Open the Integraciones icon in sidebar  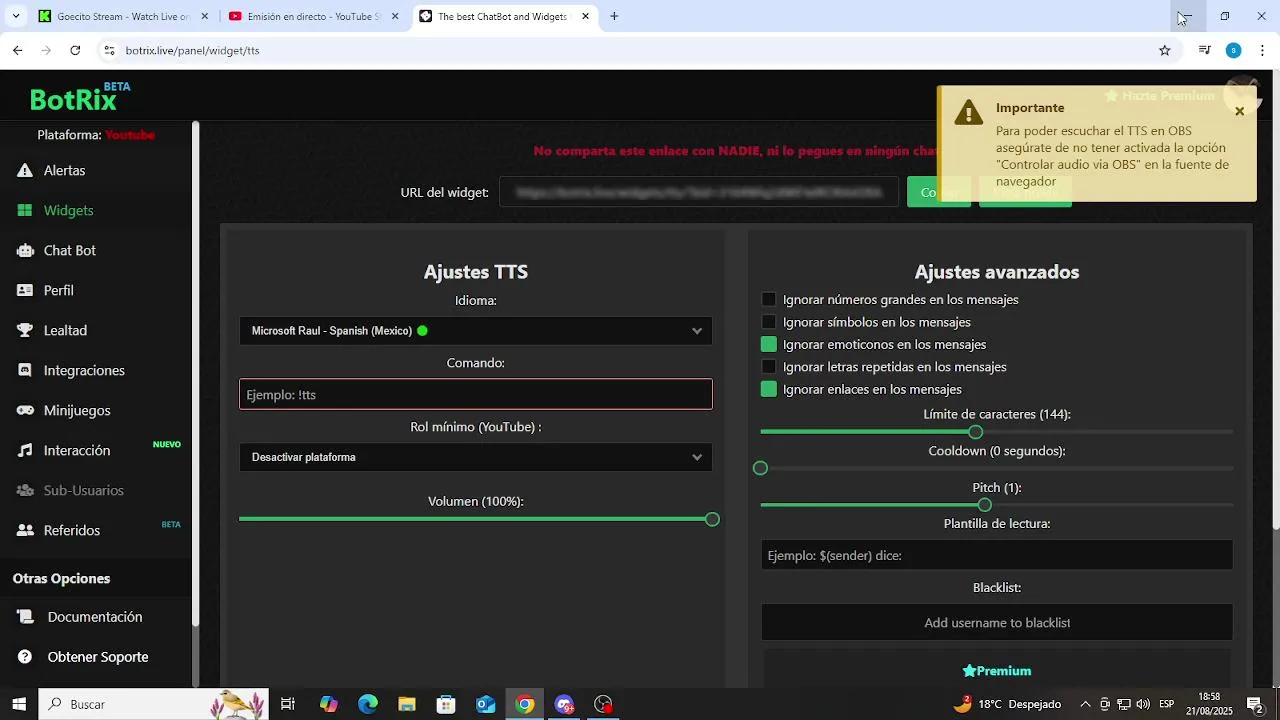25,371
